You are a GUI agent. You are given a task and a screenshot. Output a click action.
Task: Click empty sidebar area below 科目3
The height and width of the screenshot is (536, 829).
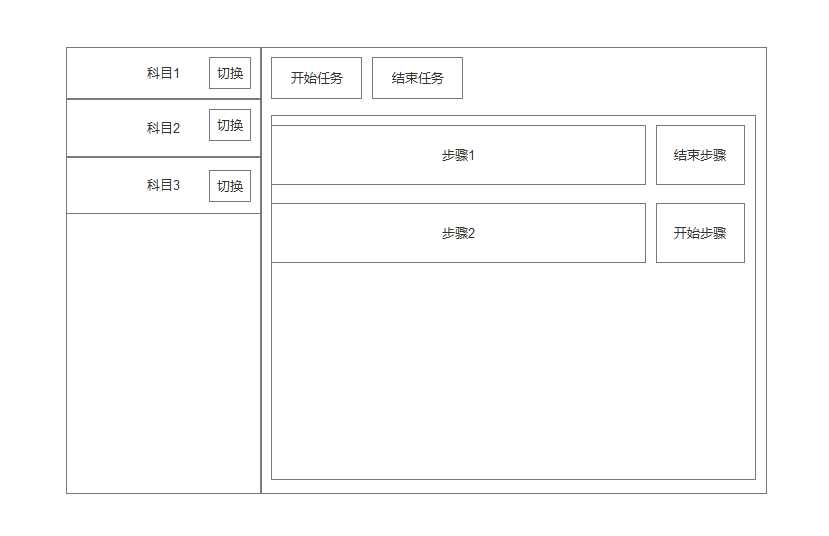point(163,350)
